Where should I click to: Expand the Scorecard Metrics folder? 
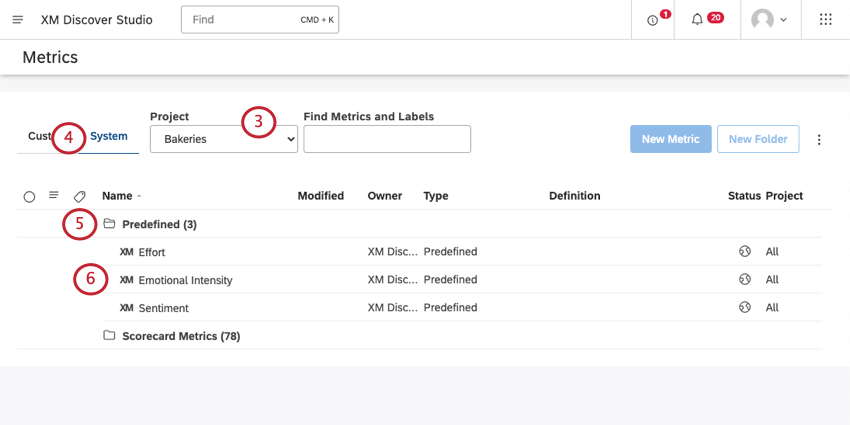tap(180, 336)
